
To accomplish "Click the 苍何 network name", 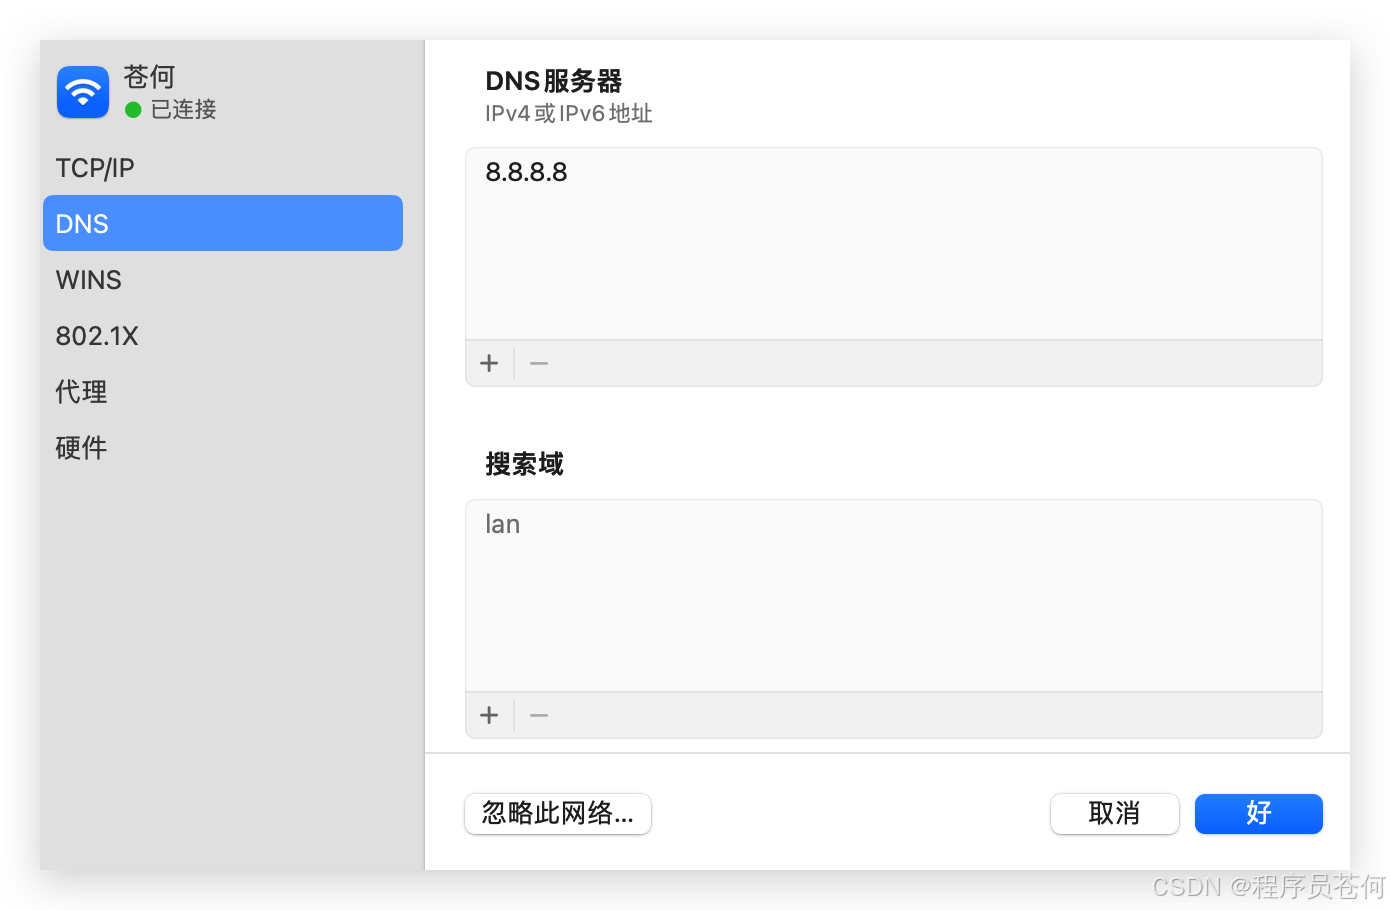I will pos(149,77).
